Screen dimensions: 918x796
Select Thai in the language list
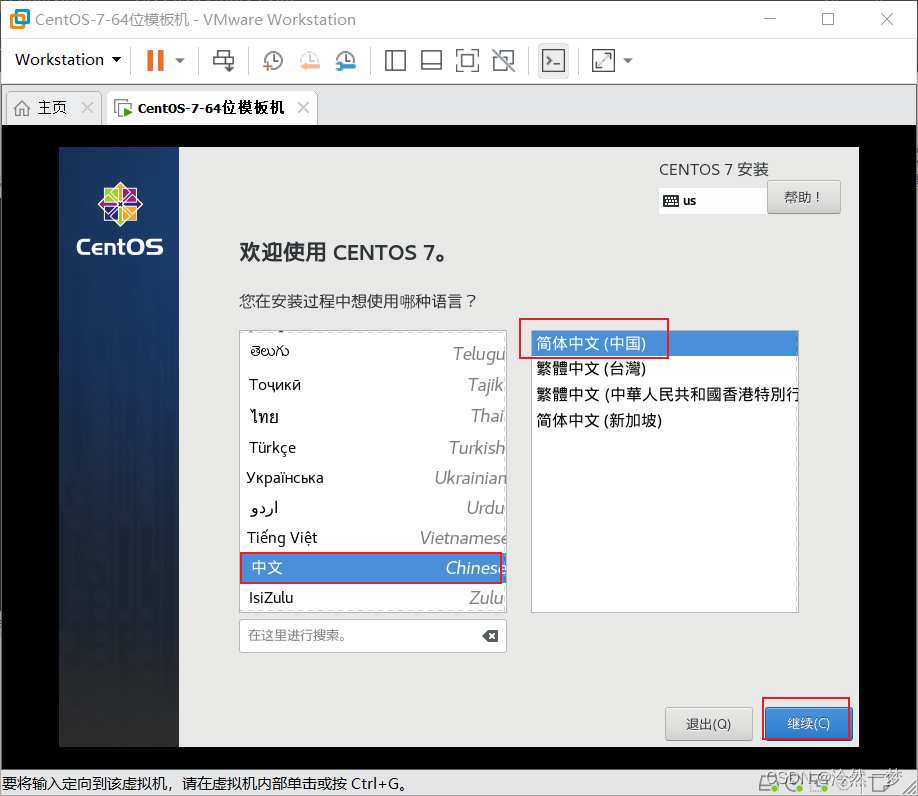point(373,416)
